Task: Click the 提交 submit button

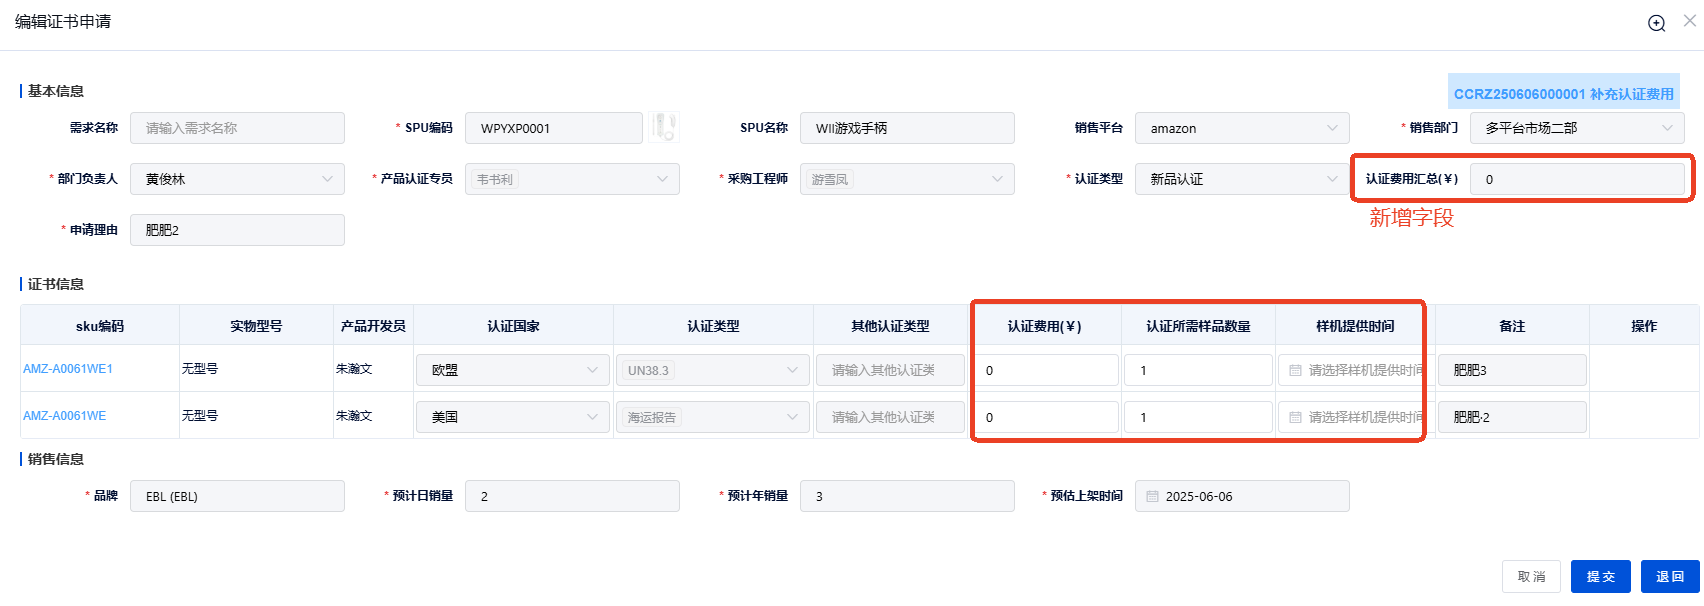Action: [x=1600, y=577]
